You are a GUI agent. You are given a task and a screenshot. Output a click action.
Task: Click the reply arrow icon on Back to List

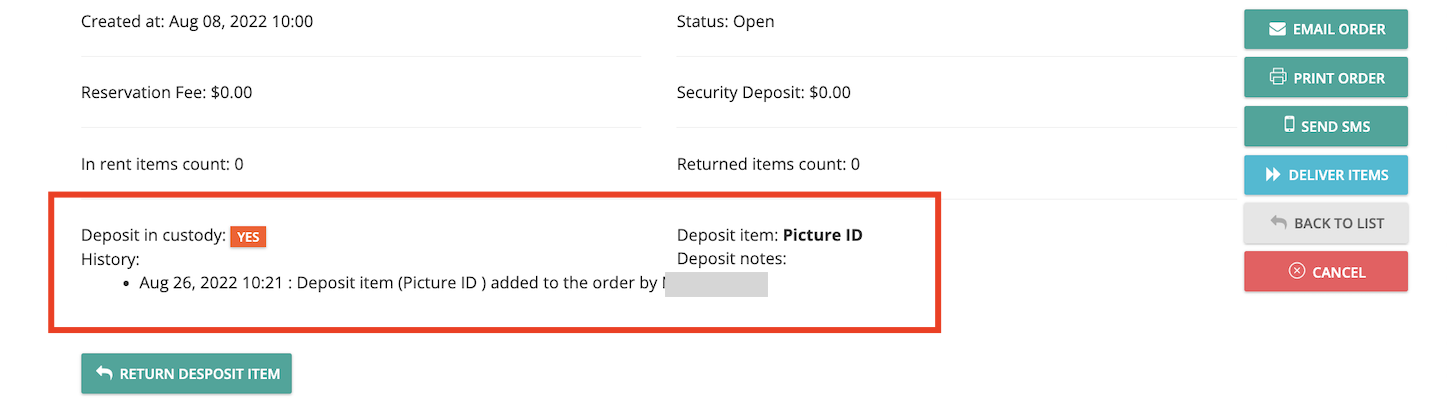tap(1278, 223)
